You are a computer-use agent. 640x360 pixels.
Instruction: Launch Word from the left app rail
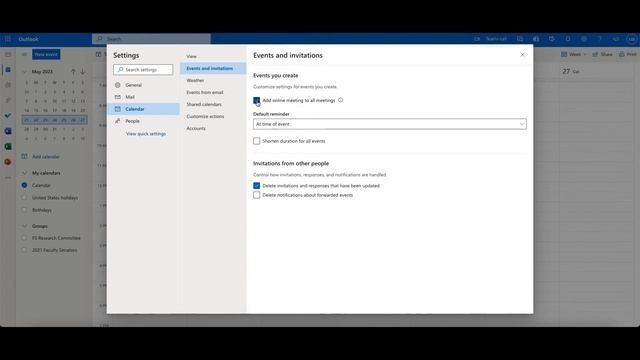pyautogui.click(x=8, y=131)
